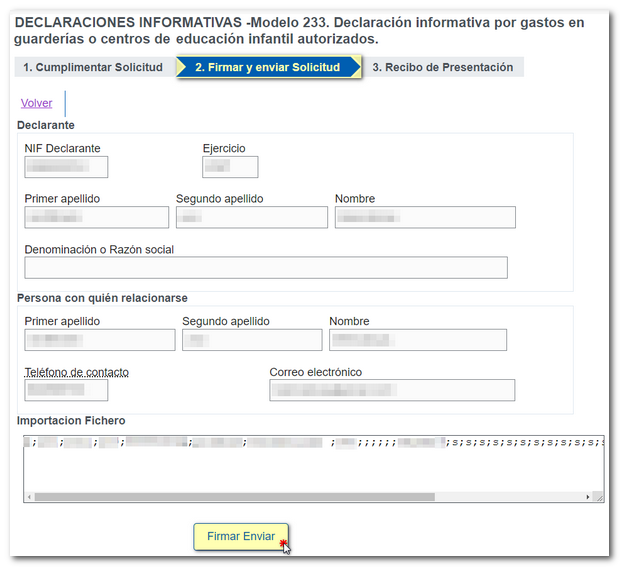The height and width of the screenshot is (567, 620).
Task: Click the Declarante Nombre field
Action: coord(425,217)
